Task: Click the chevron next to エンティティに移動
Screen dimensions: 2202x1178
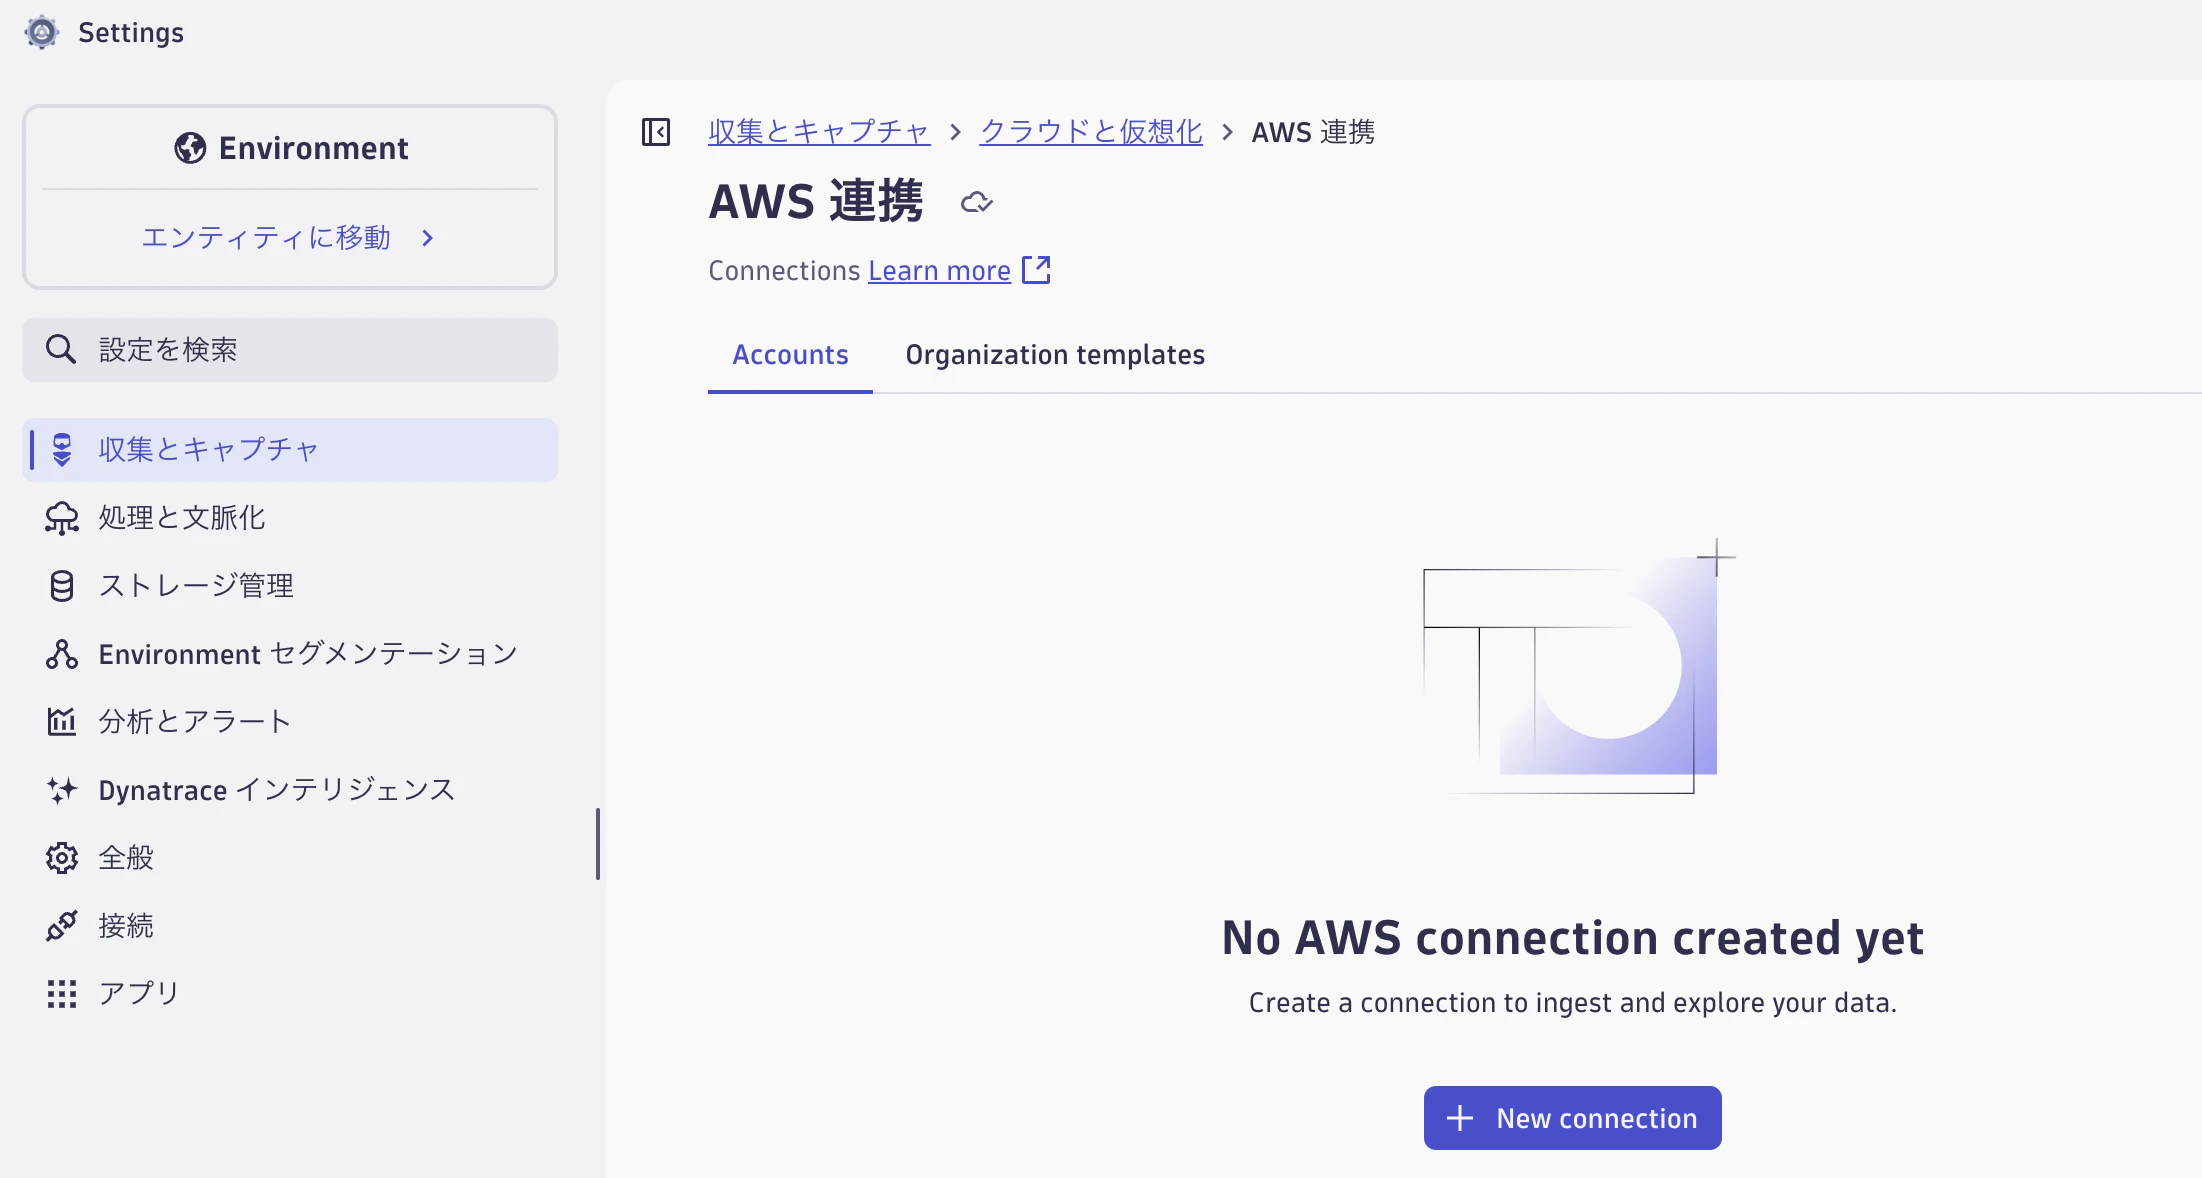Action: click(x=428, y=238)
